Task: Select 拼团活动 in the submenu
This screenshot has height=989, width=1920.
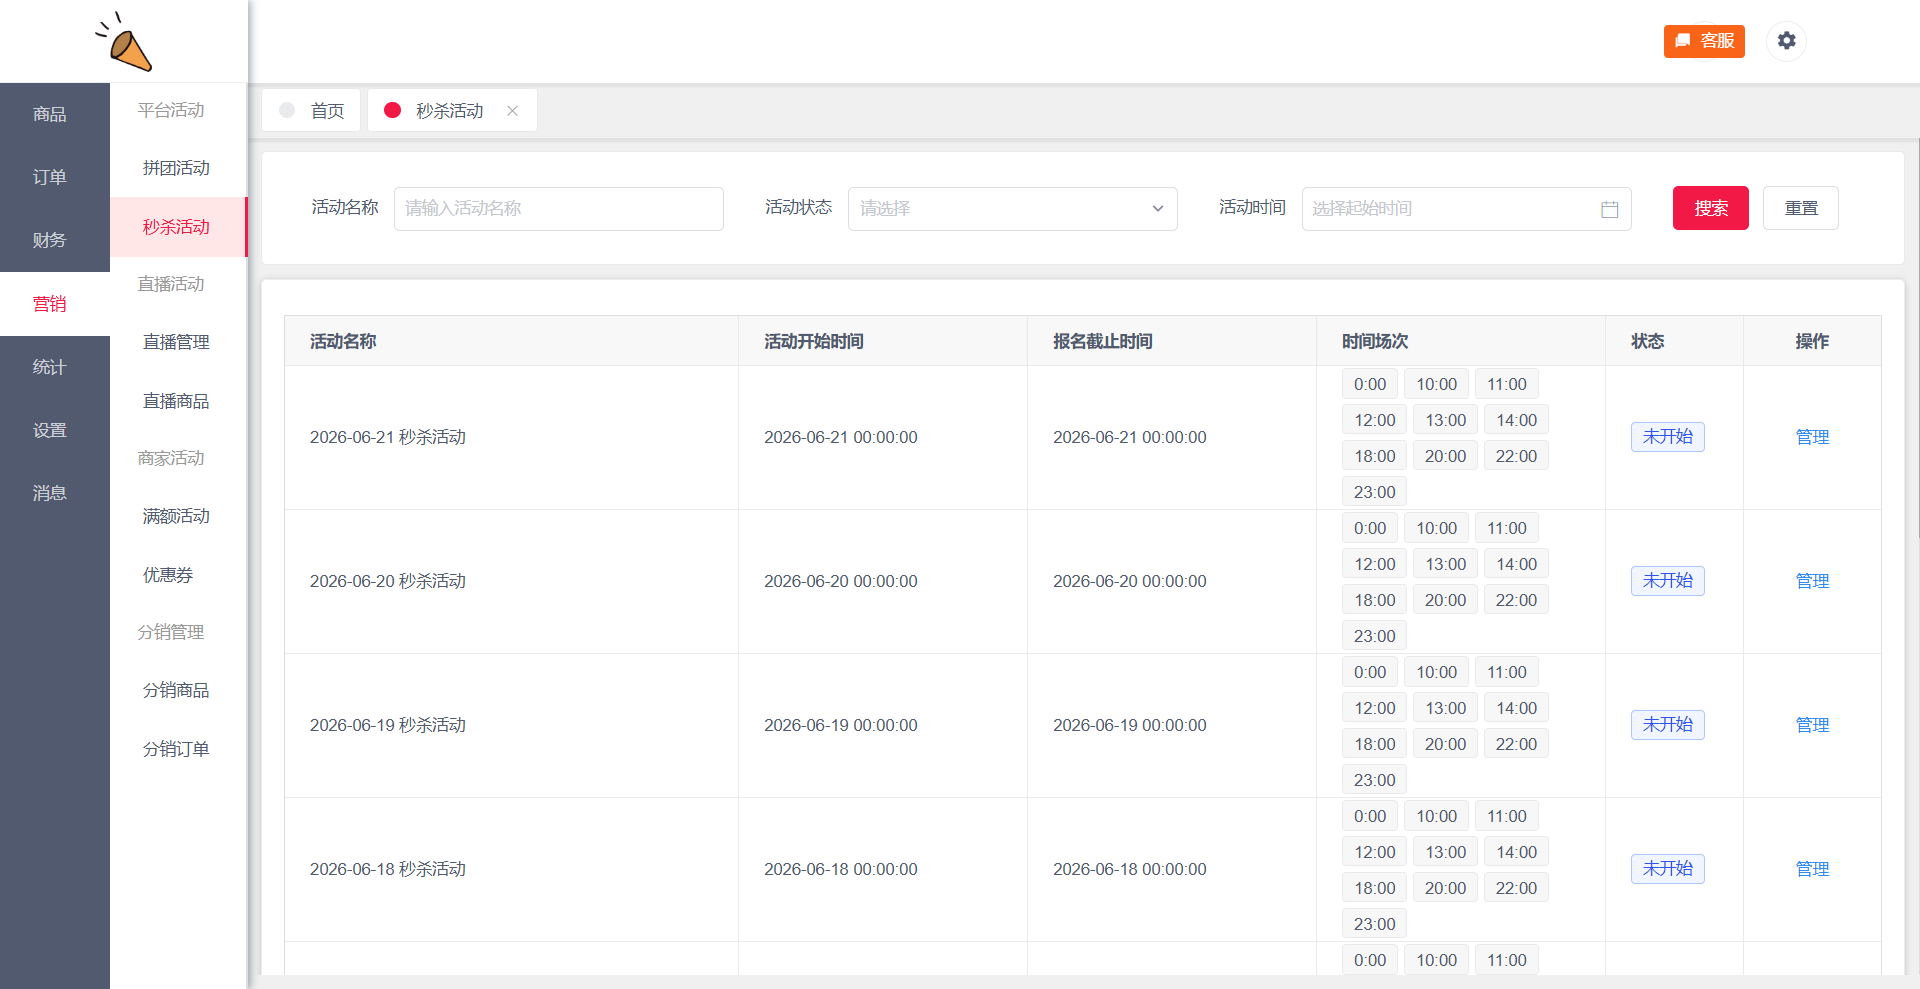Action: (176, 168)
